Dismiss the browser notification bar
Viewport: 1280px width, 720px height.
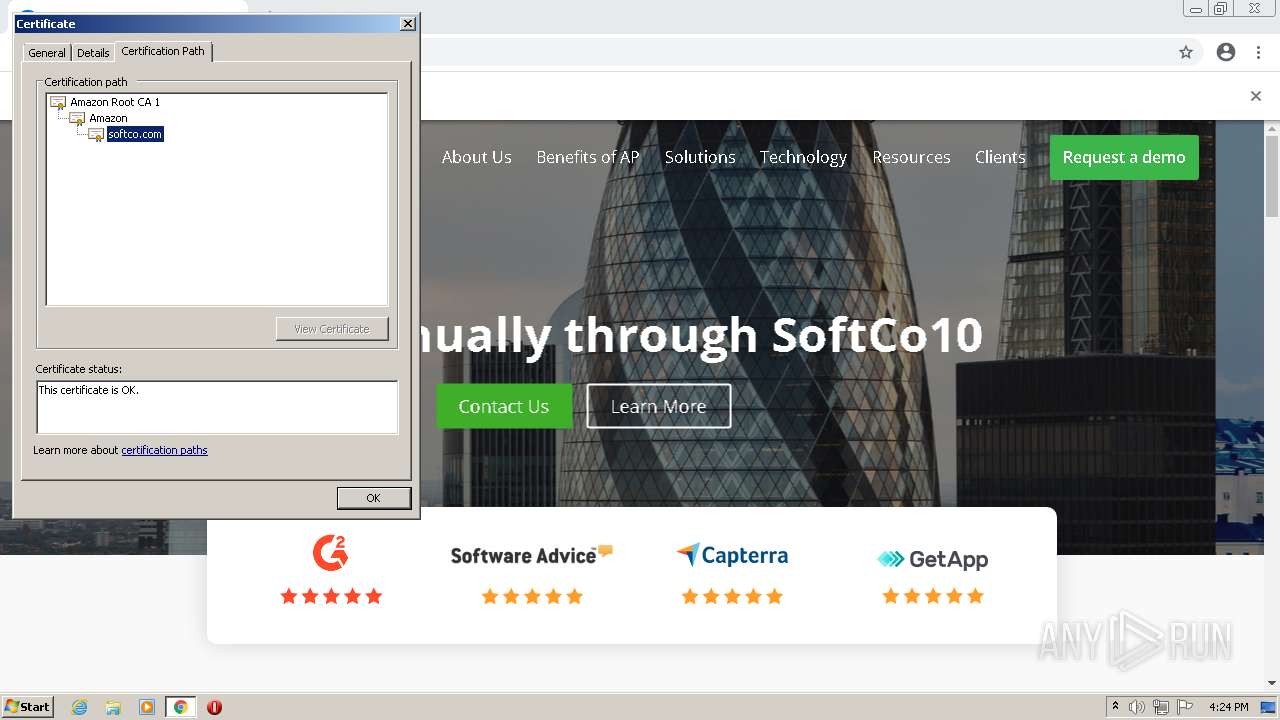1256,96
